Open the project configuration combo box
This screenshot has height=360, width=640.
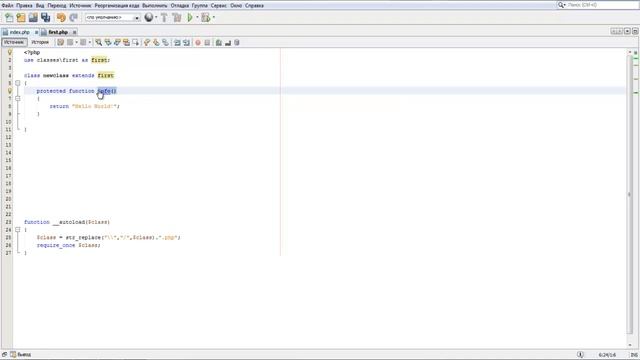(113, 18)
